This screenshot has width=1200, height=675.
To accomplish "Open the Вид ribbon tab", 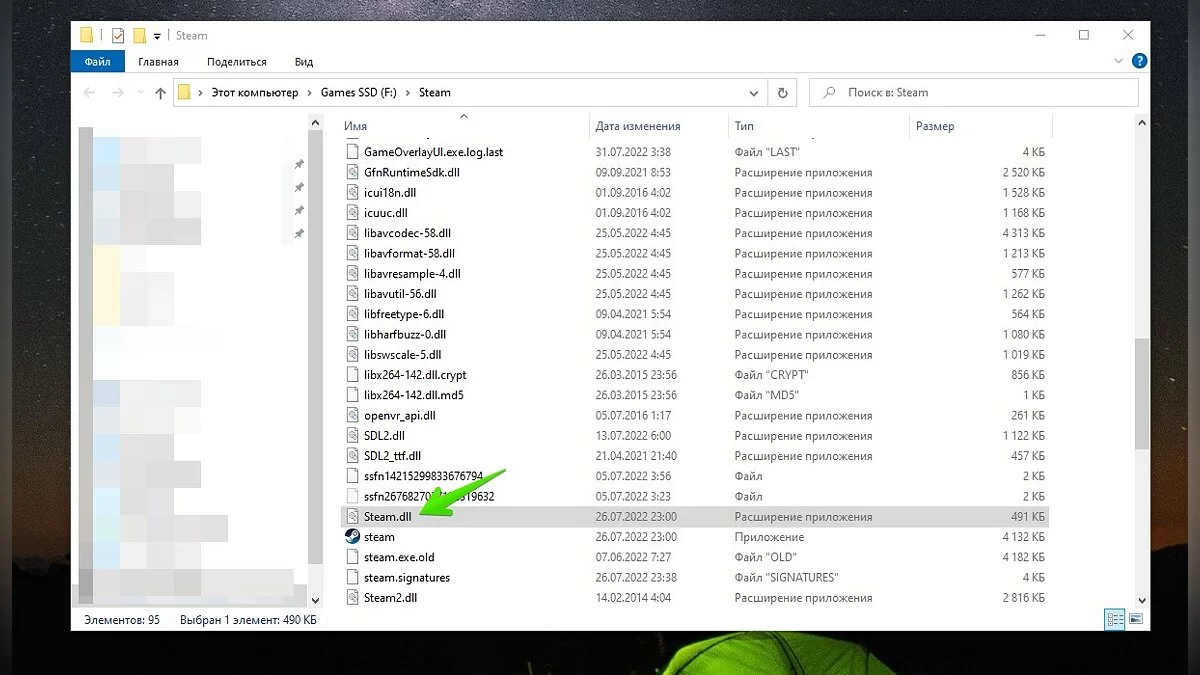I will click(x=304, y=62).
